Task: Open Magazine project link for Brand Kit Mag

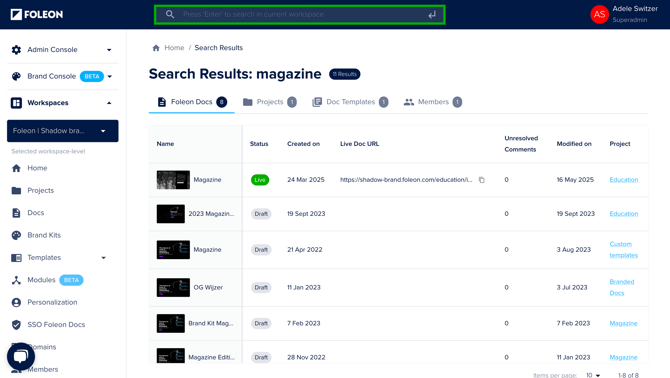Action: click(623, 323)
